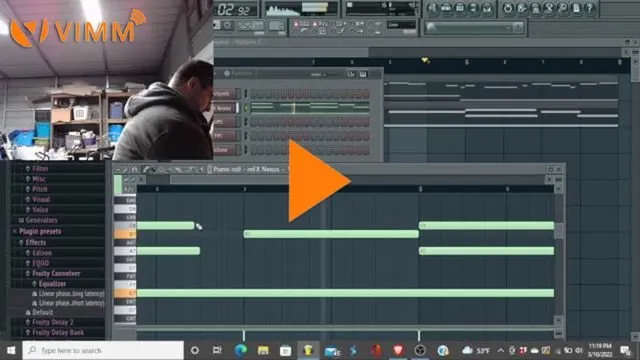Open the step sequencer view icon
This screenshot has height=360, width=640.
pos(446,9)
